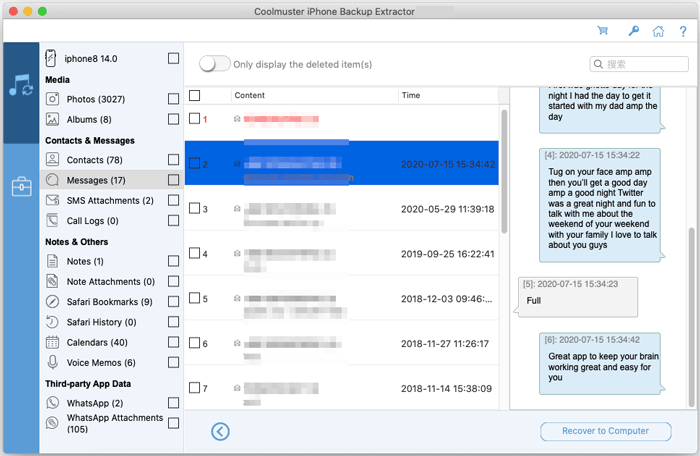Open the SMS Attachments (2) category
Screen dimensions: 700x456
pos(110,201)
